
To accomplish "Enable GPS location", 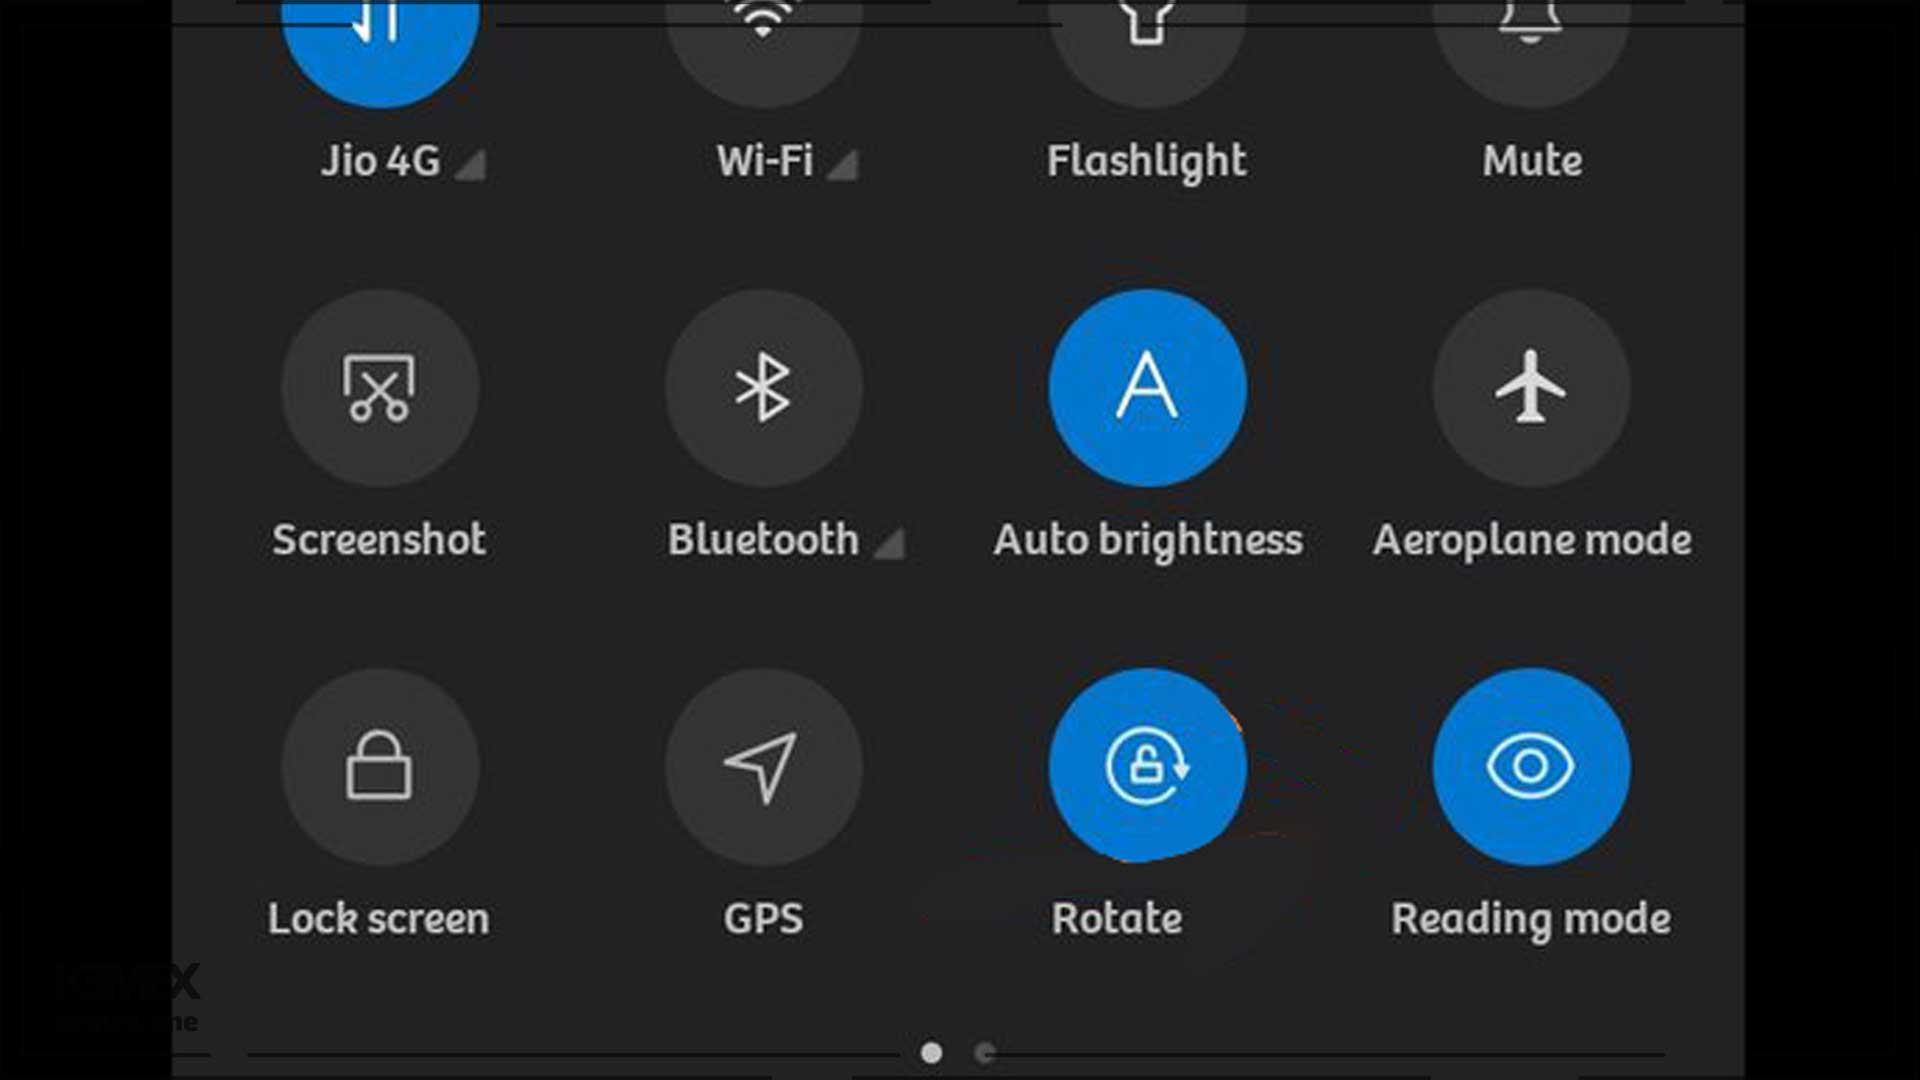I will pos(764,765).
